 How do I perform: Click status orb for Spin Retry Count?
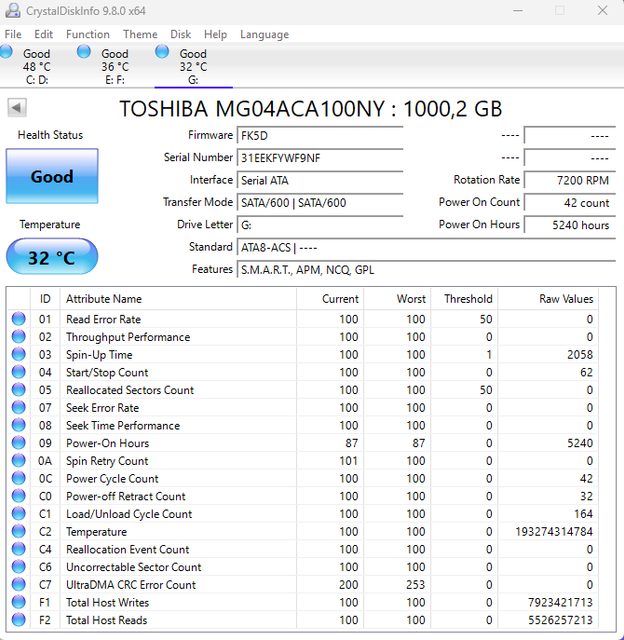point(18,461)
